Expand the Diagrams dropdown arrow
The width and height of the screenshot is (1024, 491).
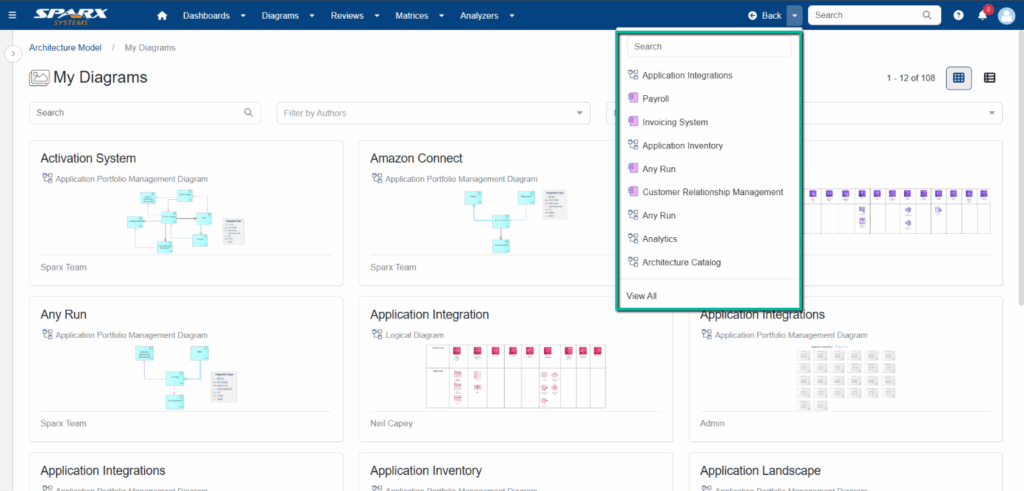point(312,16)
